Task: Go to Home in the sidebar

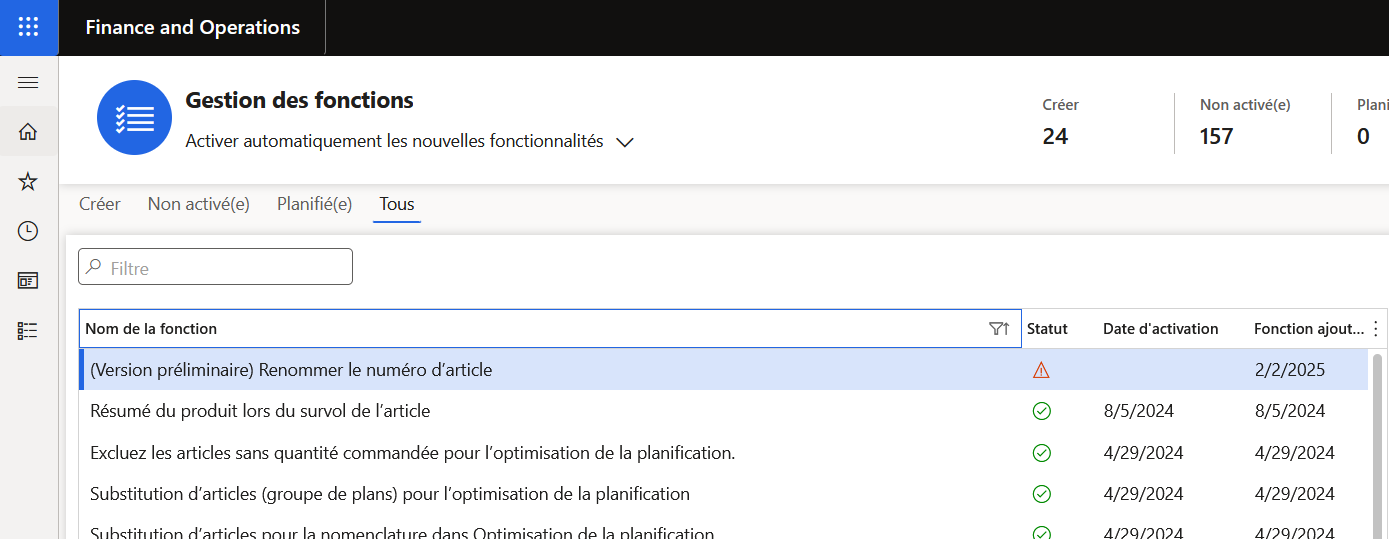Action: [x=28, y=131]
